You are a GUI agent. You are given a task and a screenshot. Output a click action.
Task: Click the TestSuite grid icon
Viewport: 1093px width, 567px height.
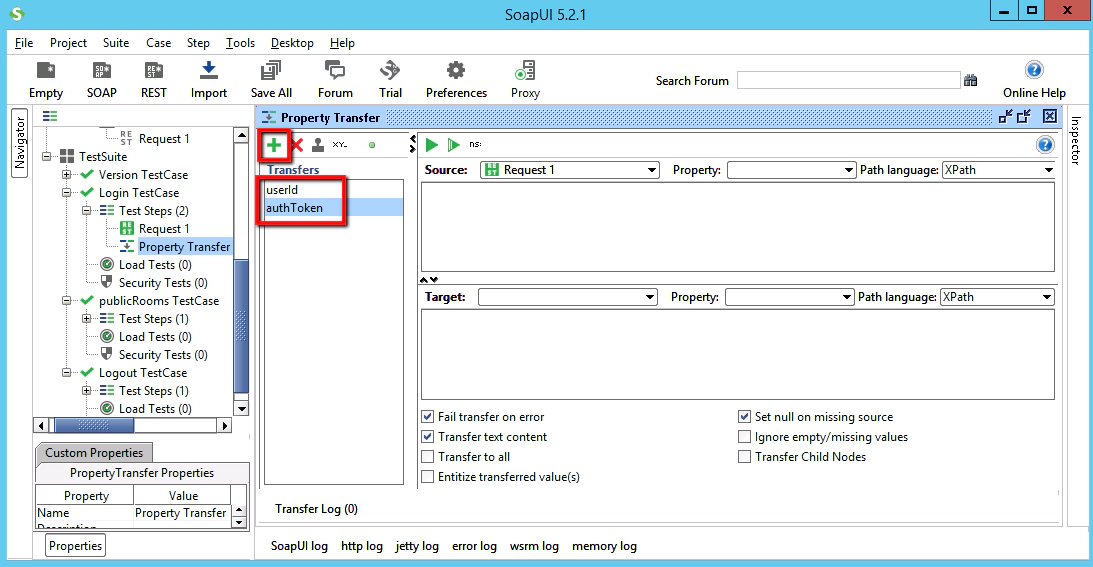(x=67, y=156)
